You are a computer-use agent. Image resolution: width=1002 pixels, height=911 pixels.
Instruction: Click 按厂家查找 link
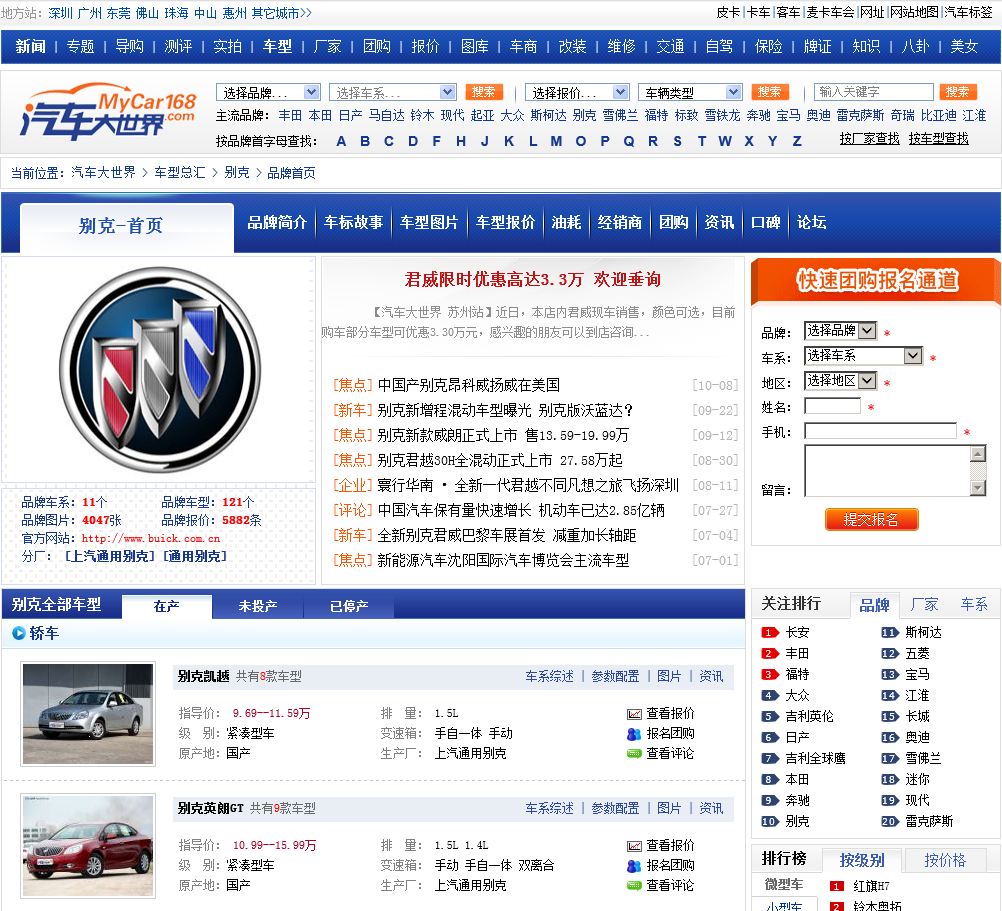[x=869, y=139]
